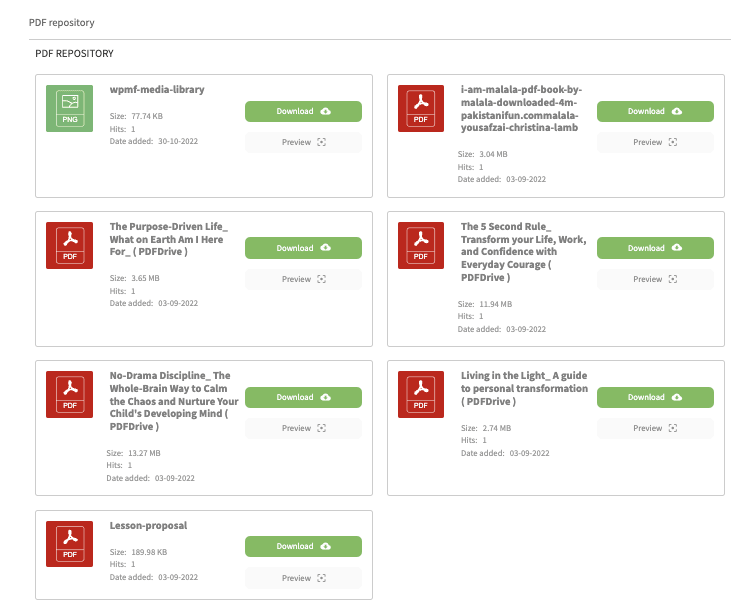This screenshot has height=616, width=750.
Task: Download the i-am-malala PDF book
Action: point(655,111)
